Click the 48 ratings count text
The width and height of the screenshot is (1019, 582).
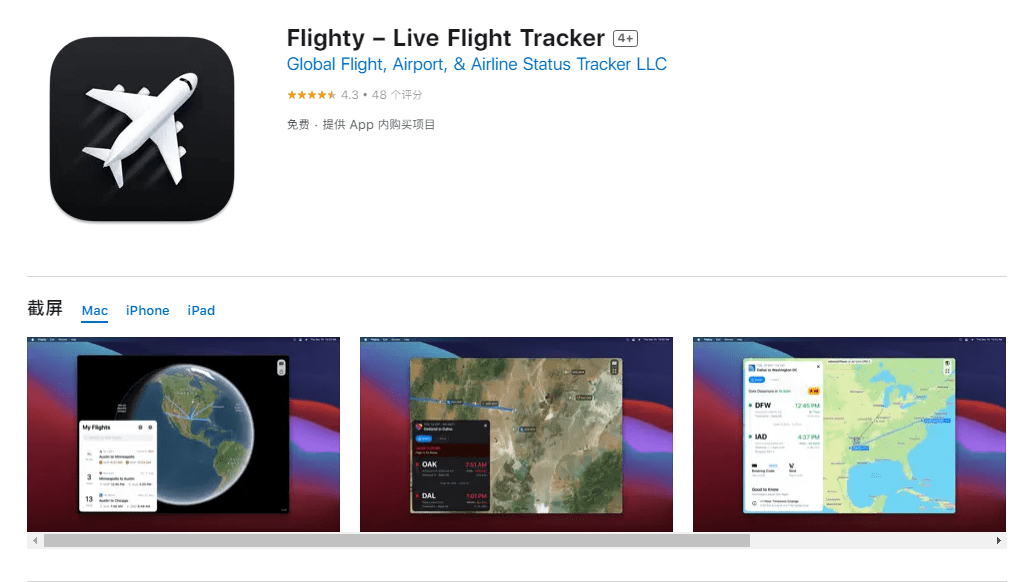coord(397,95)
